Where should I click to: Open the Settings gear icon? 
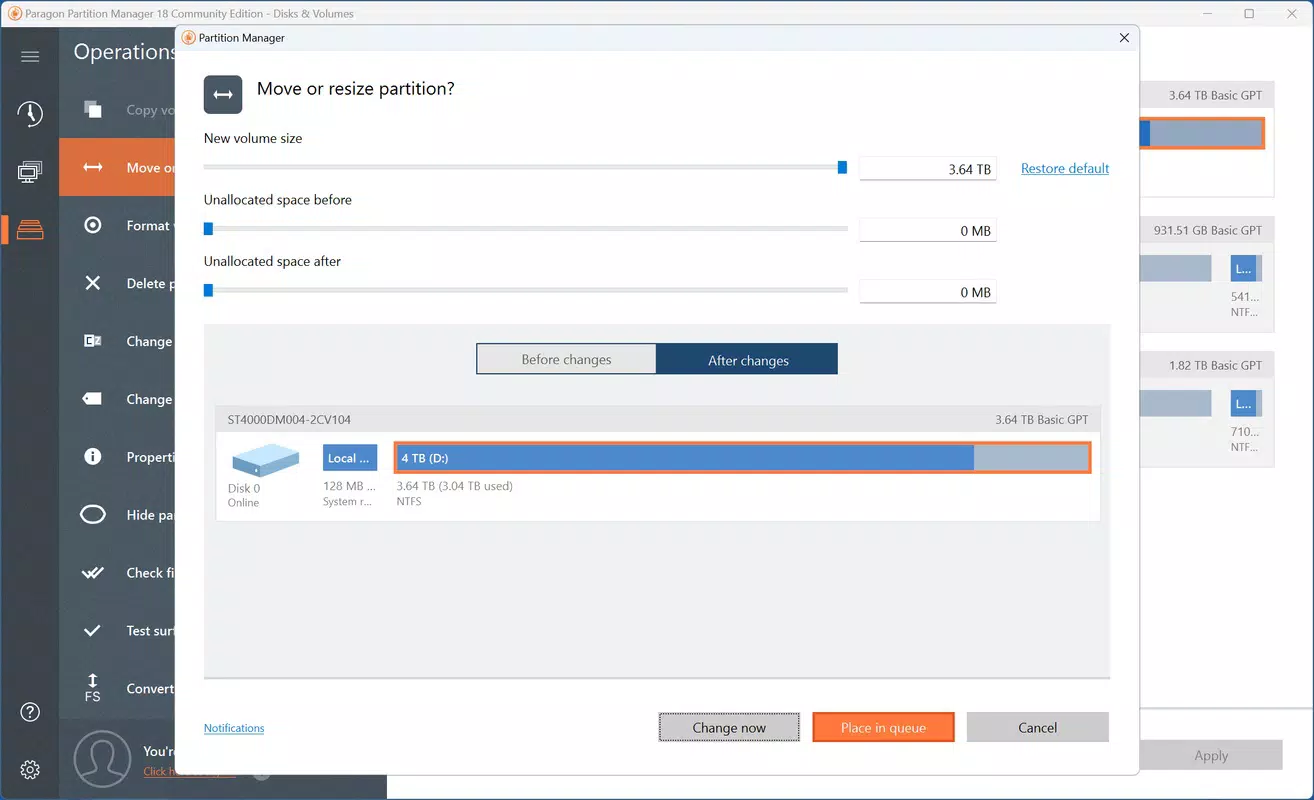tap(30, 770)
